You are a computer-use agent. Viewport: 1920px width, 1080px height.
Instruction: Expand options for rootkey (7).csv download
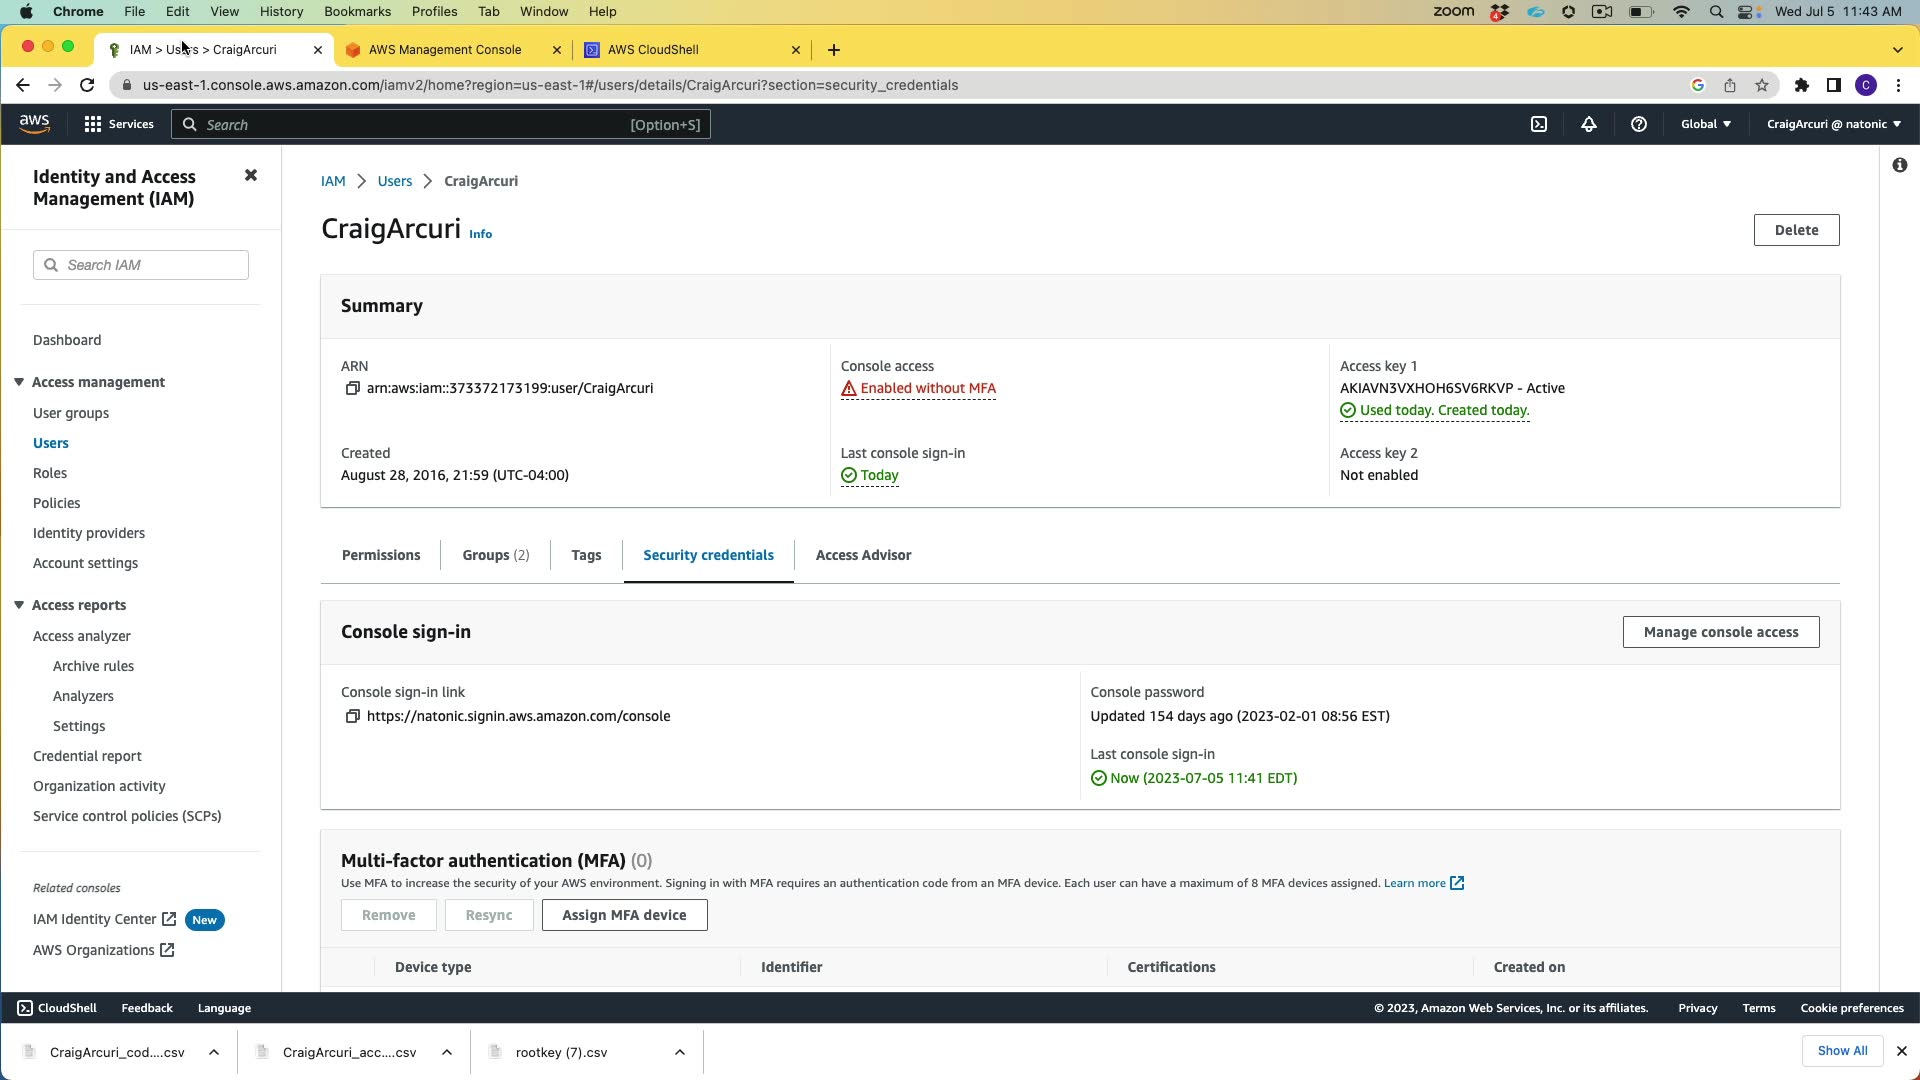click(x=680, y=1052)
